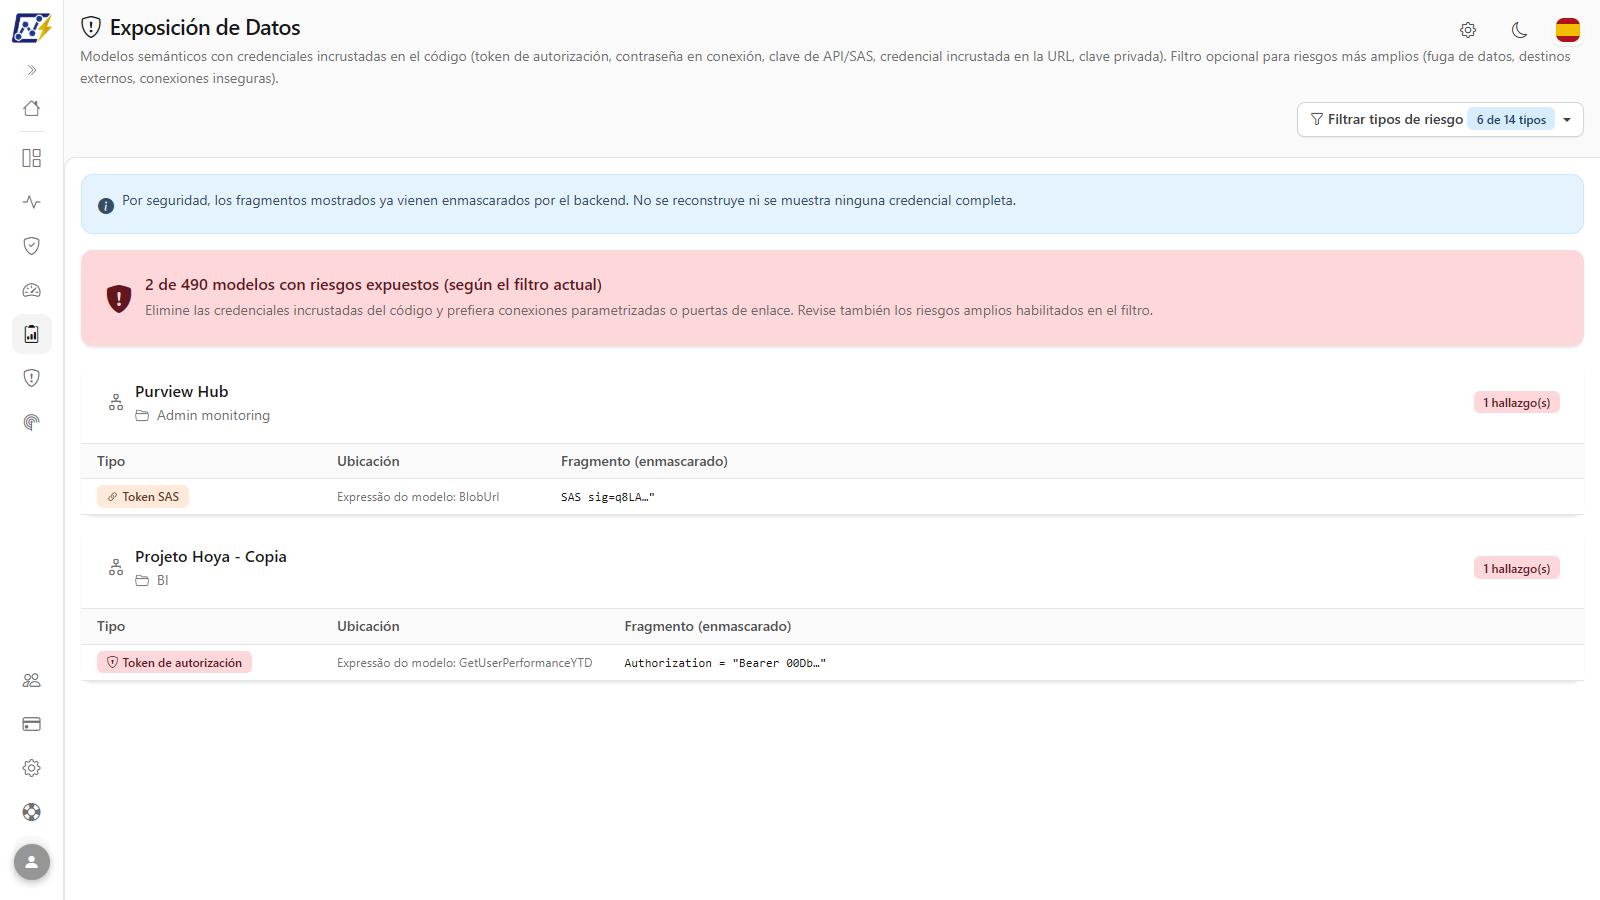The height and width of the screenshot is (900, 1600).
Task: Open the report clipboard sidebar icon
Action: point(32,334)
